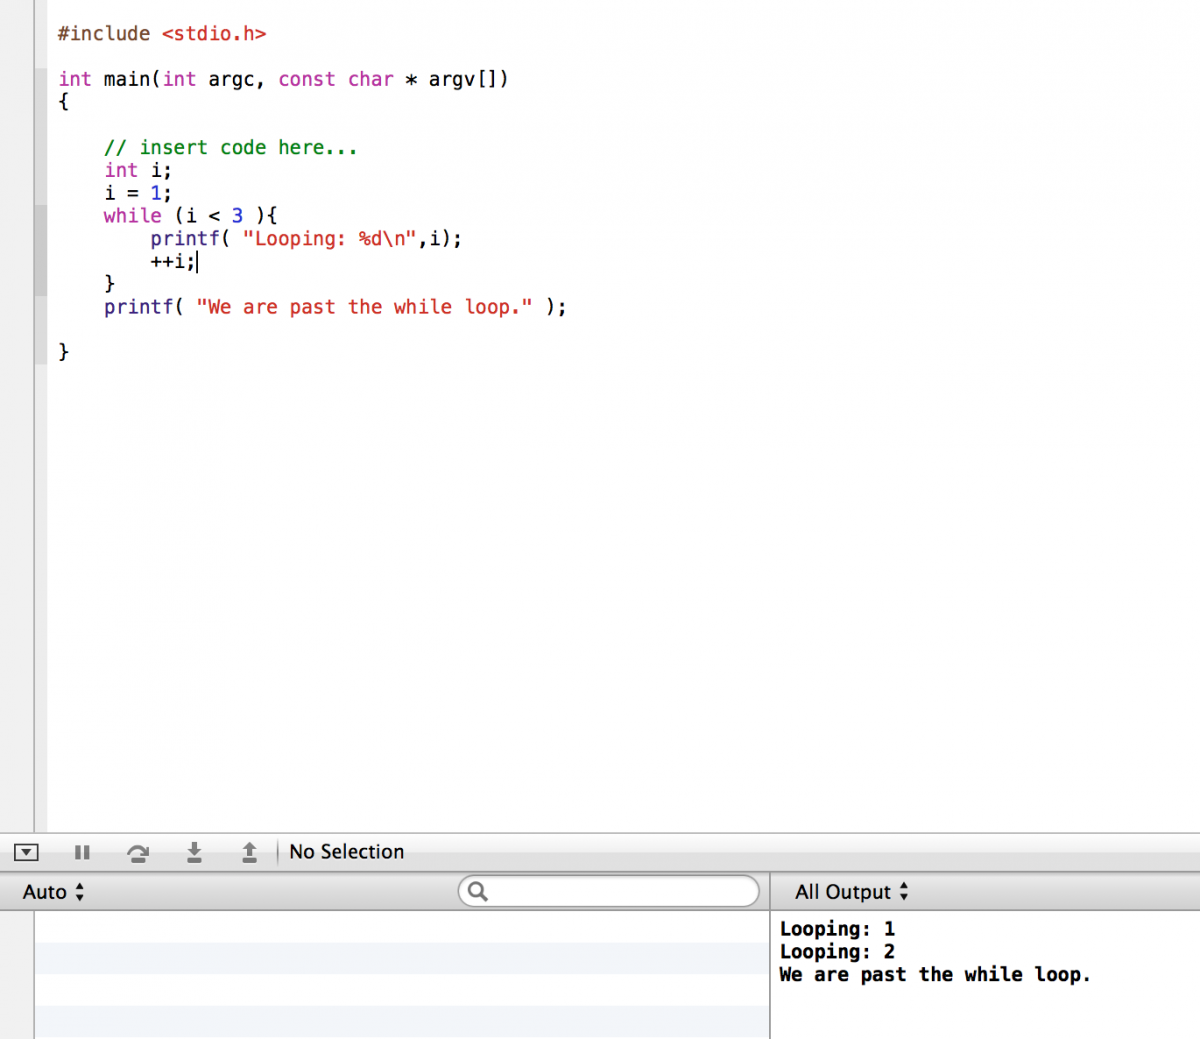Click the "// insert code here..." comment
Screen dimensions: 1200x1039
tap(230, 148)
